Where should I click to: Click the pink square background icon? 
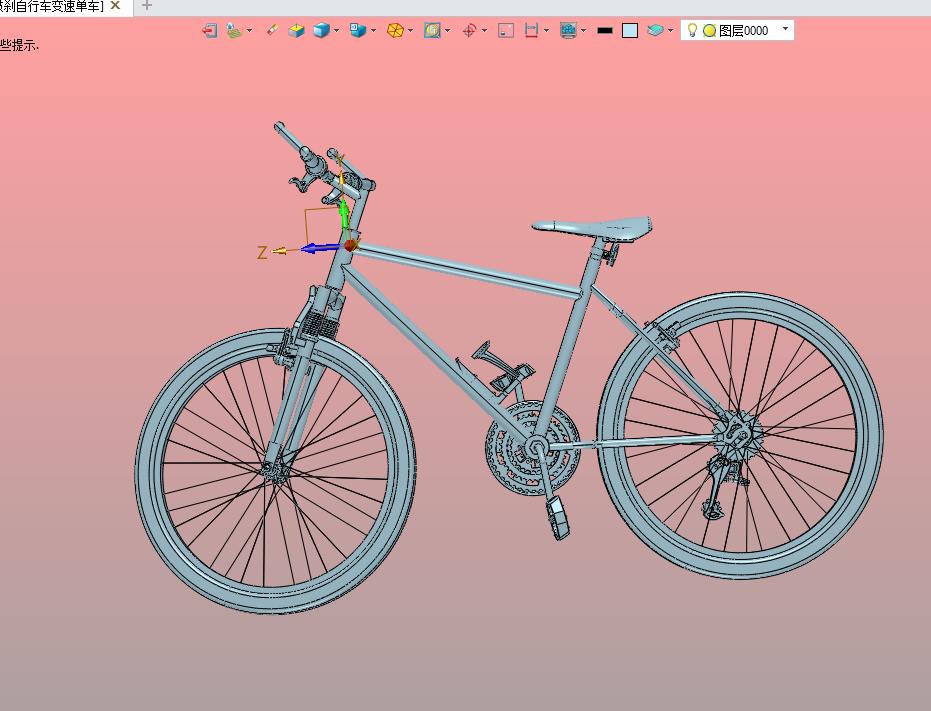coord(506,30)
